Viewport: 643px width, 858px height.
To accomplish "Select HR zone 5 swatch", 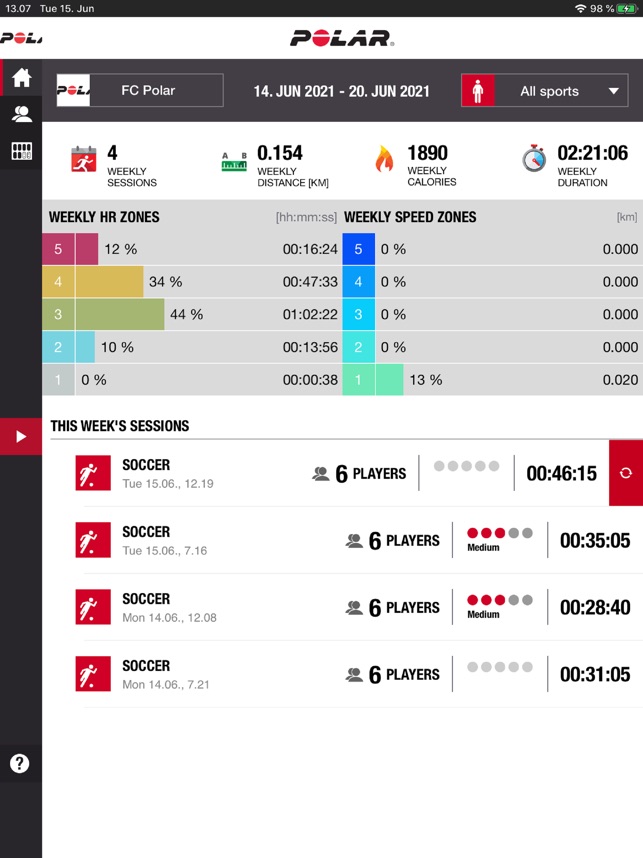I will pos(58,249).
